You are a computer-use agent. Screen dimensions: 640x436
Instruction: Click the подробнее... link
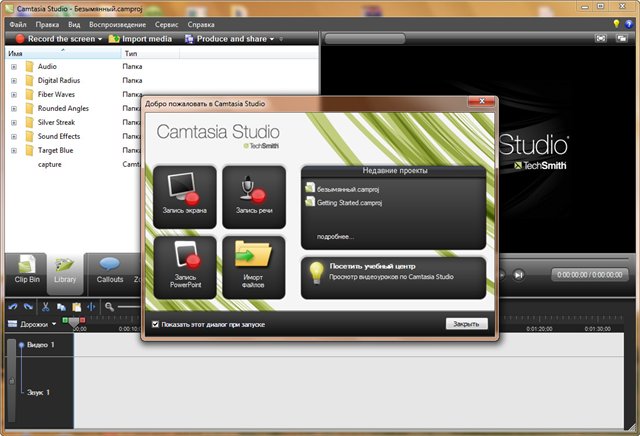(x=335, y=236)
